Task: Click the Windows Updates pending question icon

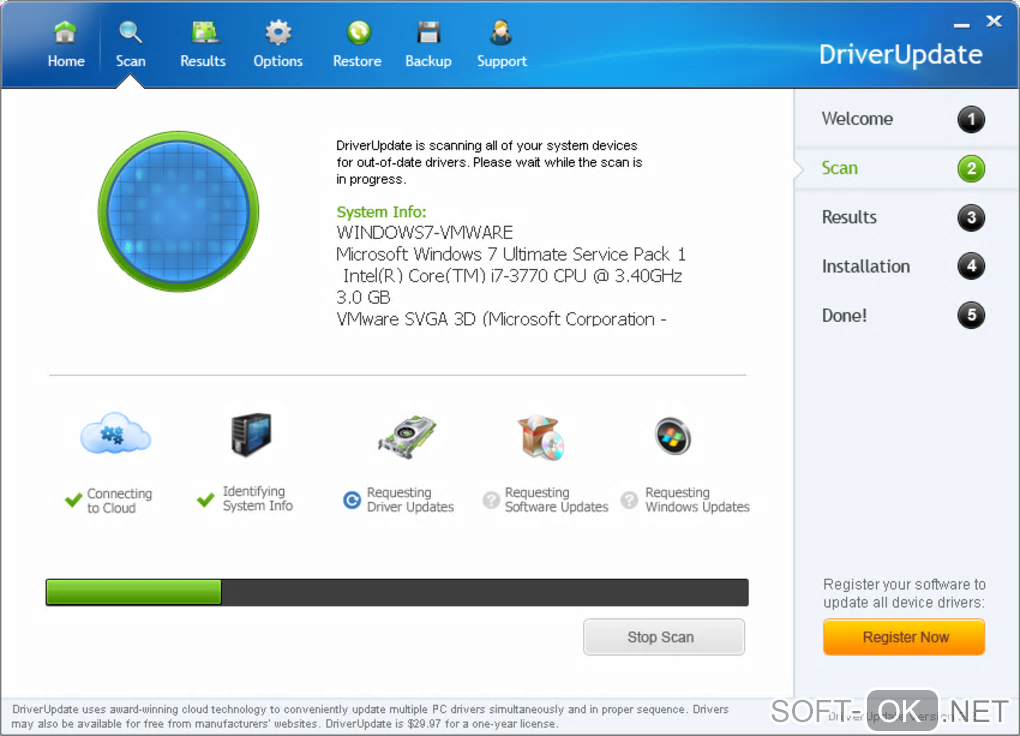Action: click(629, 500)
